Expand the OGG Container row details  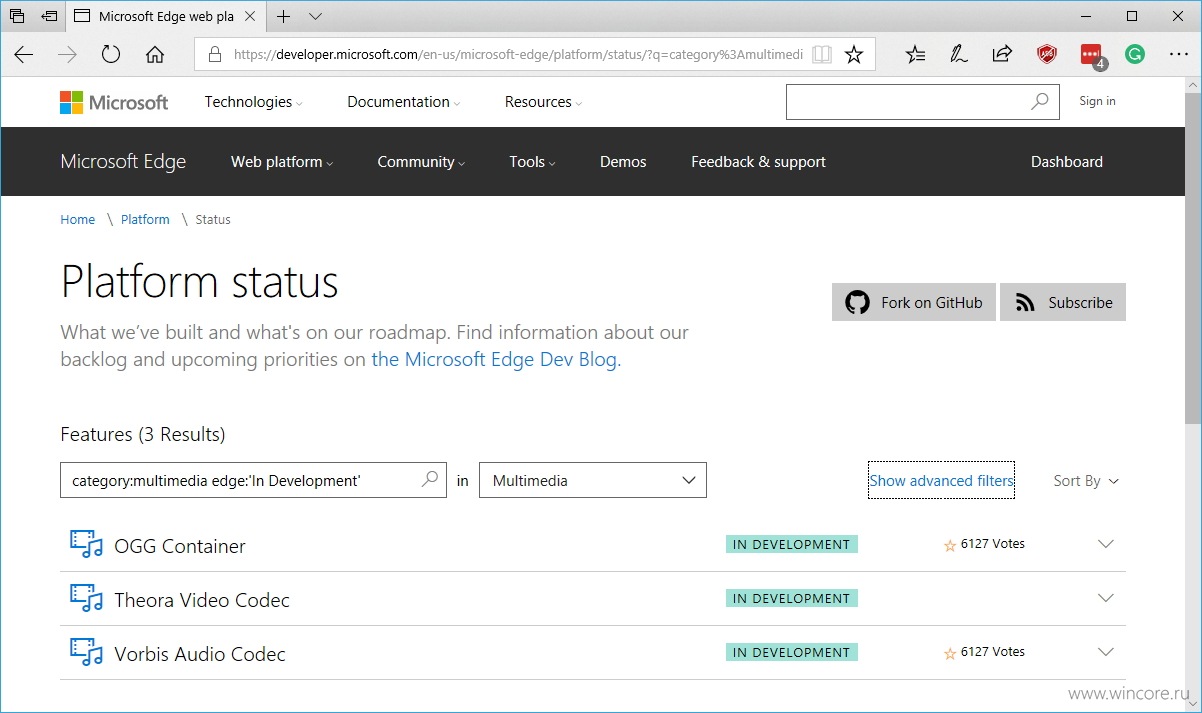(1105, 544)
